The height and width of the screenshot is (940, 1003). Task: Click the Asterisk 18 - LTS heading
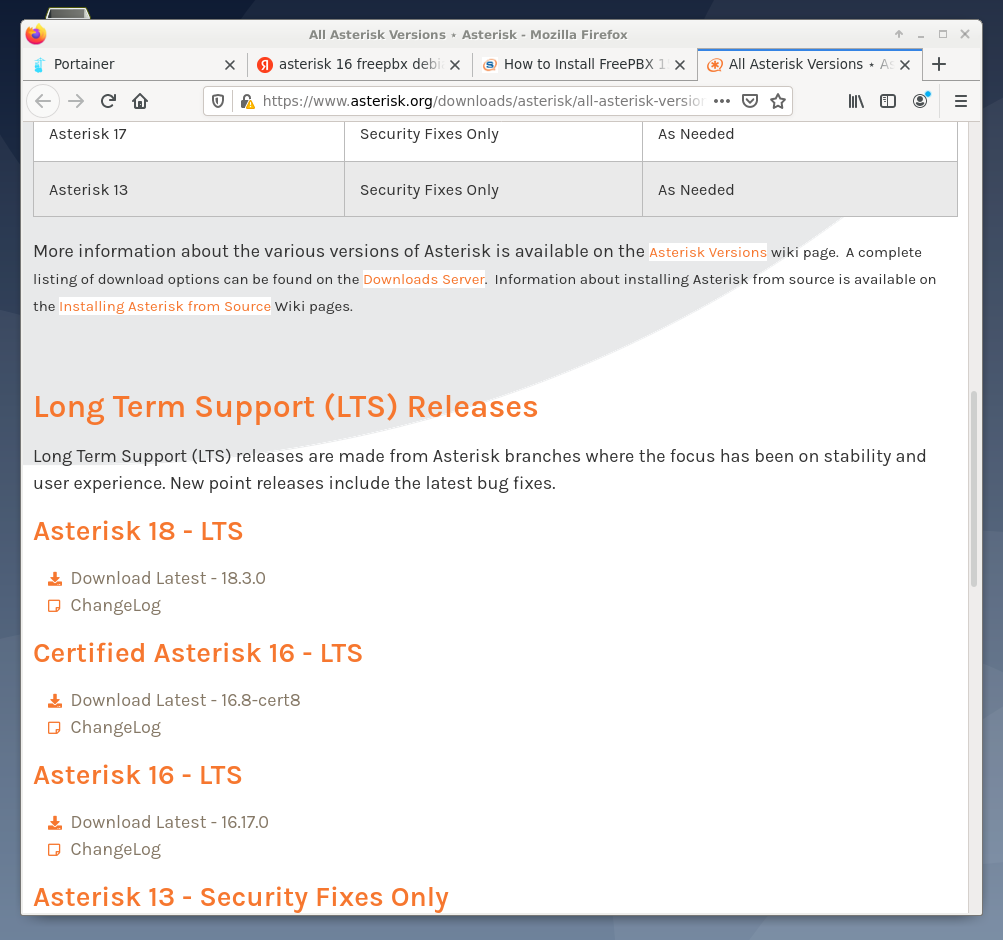coord(138,531)
